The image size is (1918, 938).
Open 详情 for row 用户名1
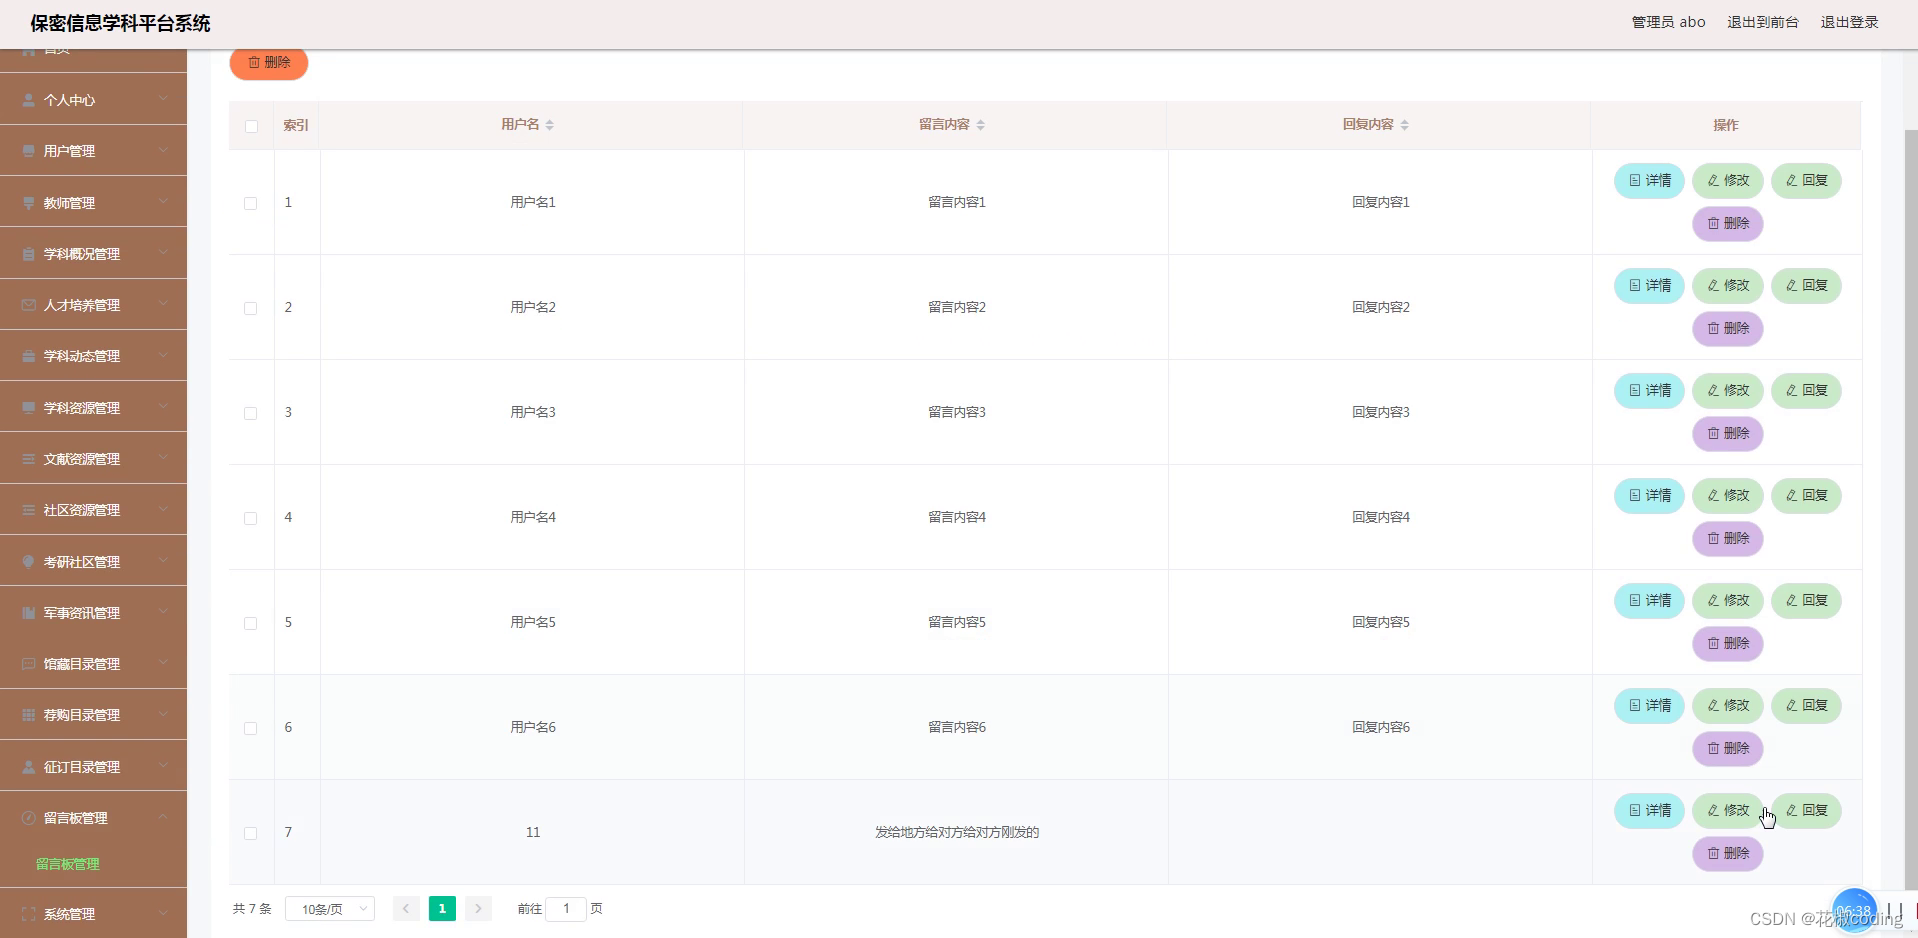(x=1649, y=181)
